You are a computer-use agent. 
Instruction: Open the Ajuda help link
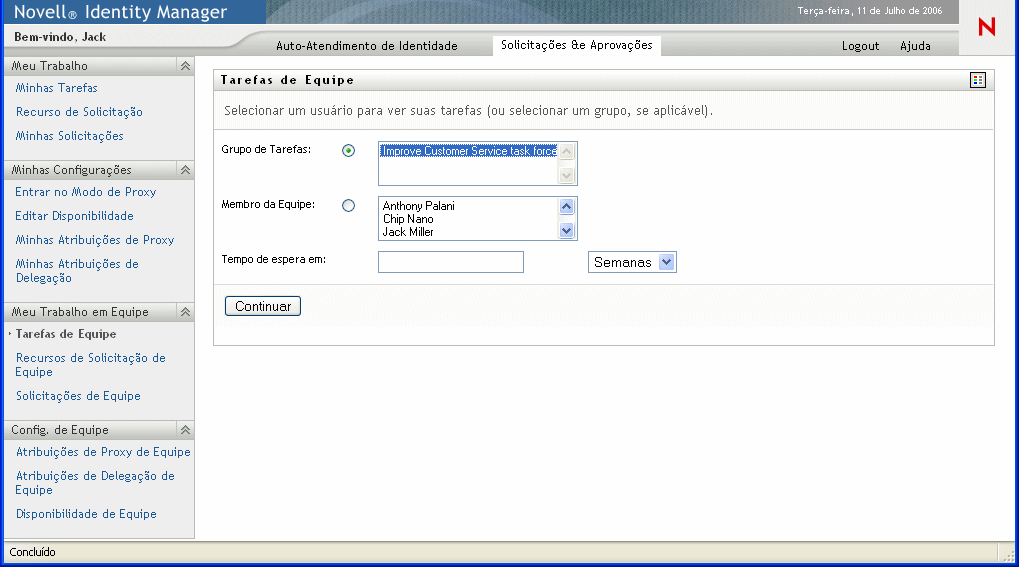click(x=915, y=46)
